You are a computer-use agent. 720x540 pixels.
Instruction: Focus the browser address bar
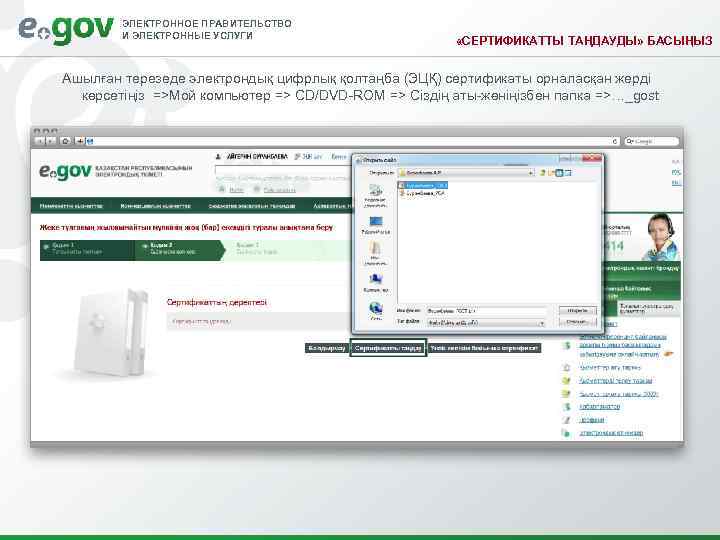click(x=353, y=141)
